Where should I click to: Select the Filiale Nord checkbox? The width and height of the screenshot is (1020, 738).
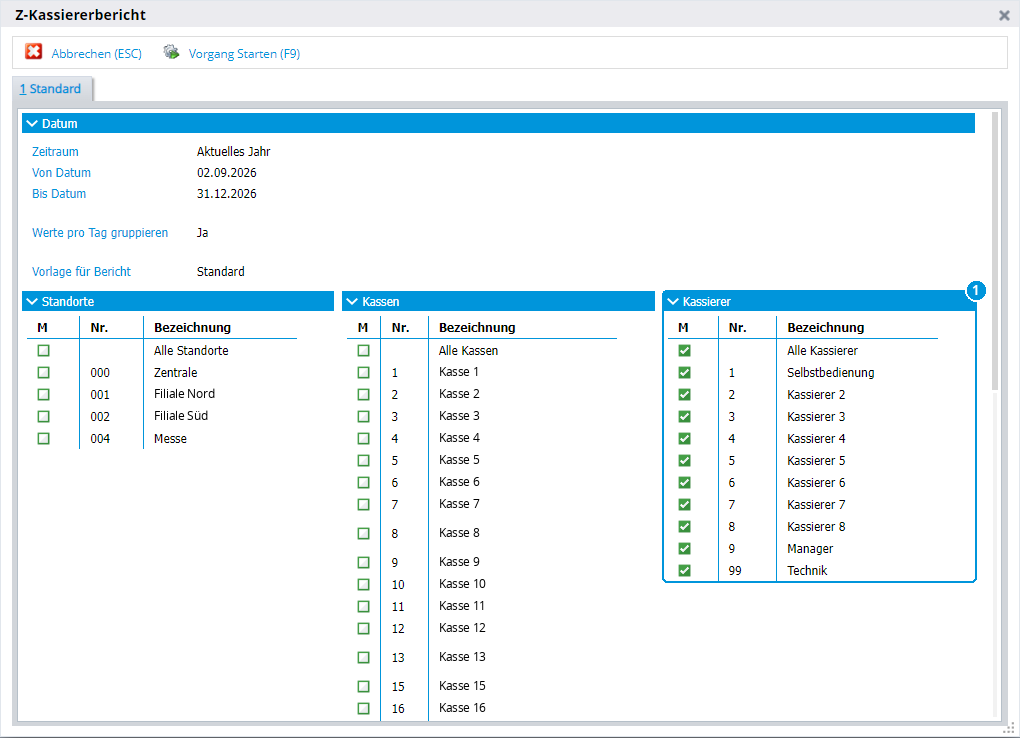[x=44, y=394]
